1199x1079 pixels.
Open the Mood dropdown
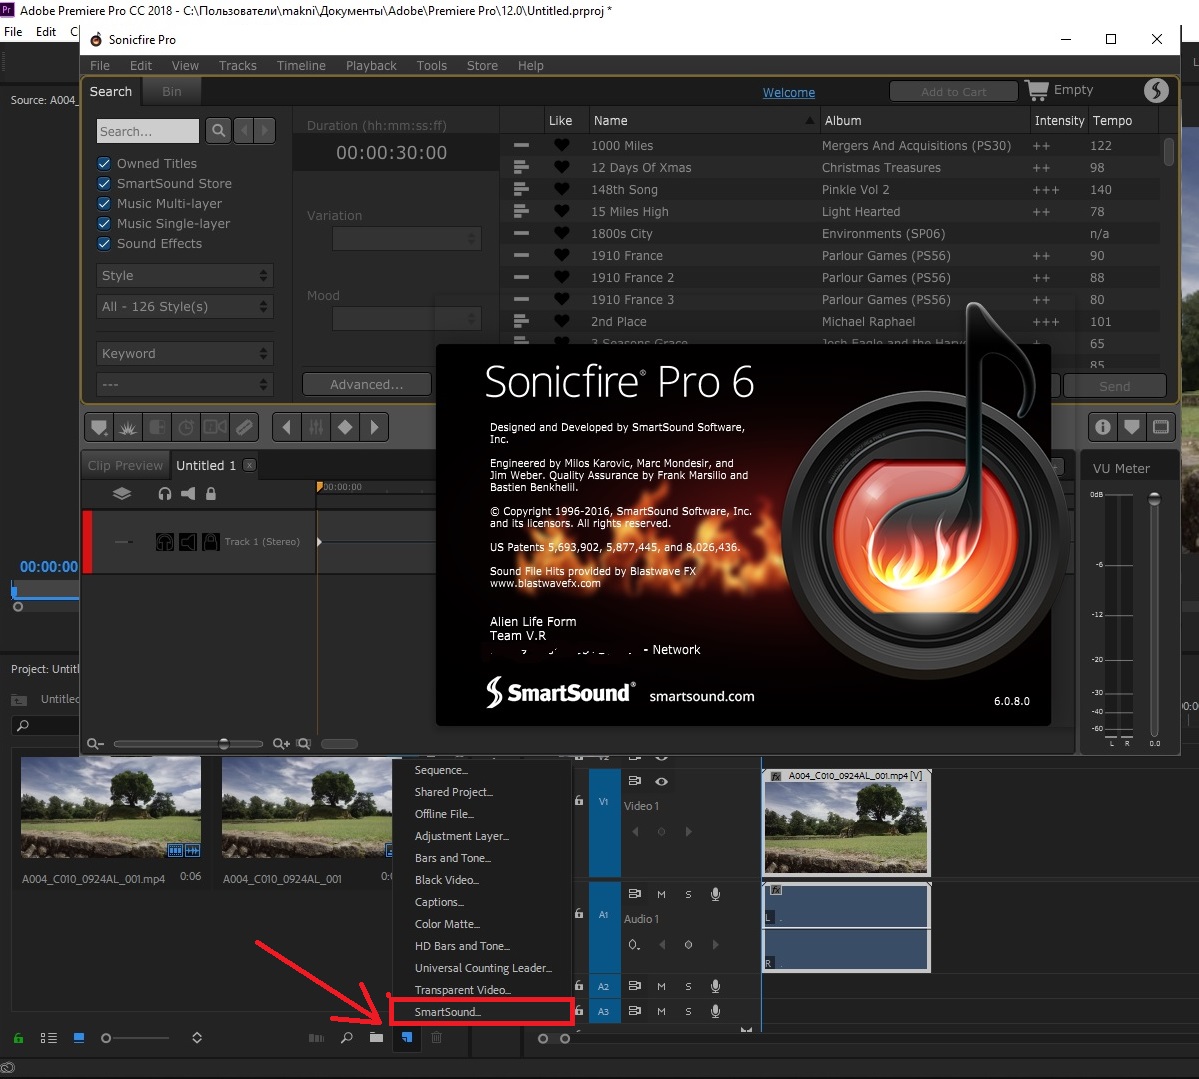tap(406, 318)
